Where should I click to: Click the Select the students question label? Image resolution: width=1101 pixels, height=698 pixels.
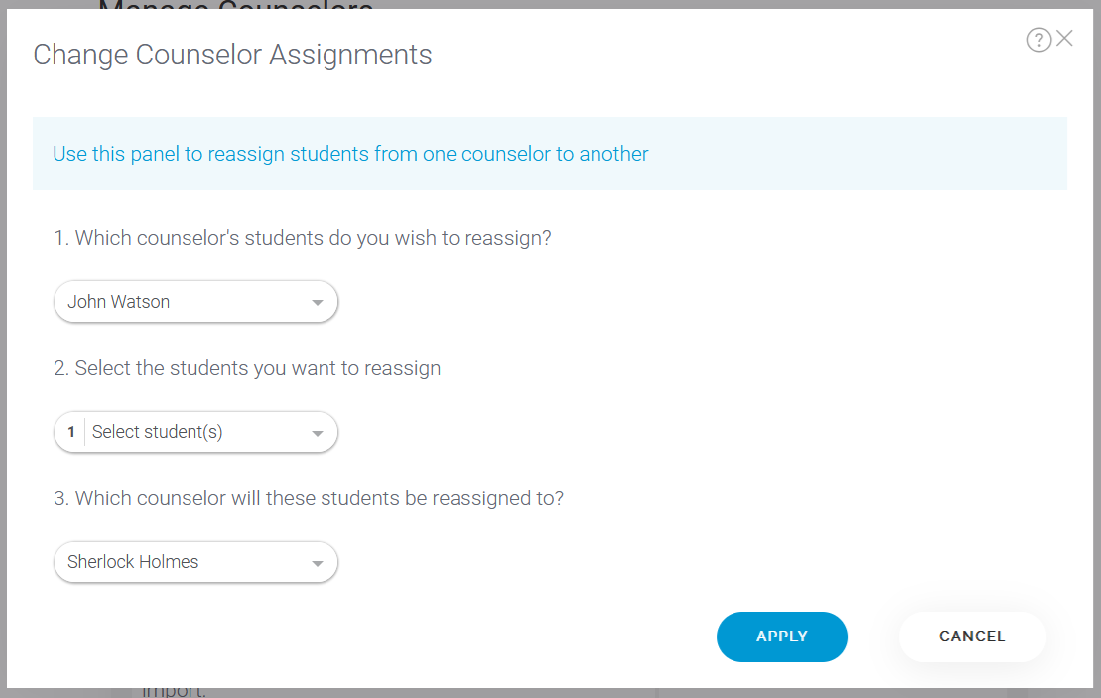click(247, 368)
